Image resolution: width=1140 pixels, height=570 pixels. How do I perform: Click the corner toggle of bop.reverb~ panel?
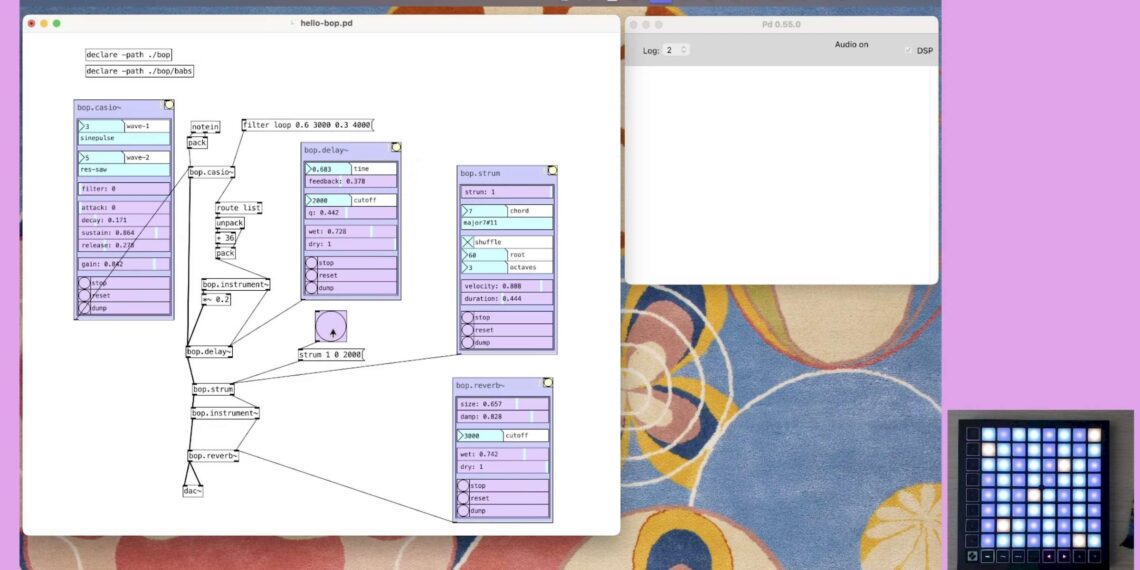pyautogui.click(x=548, y=383)
